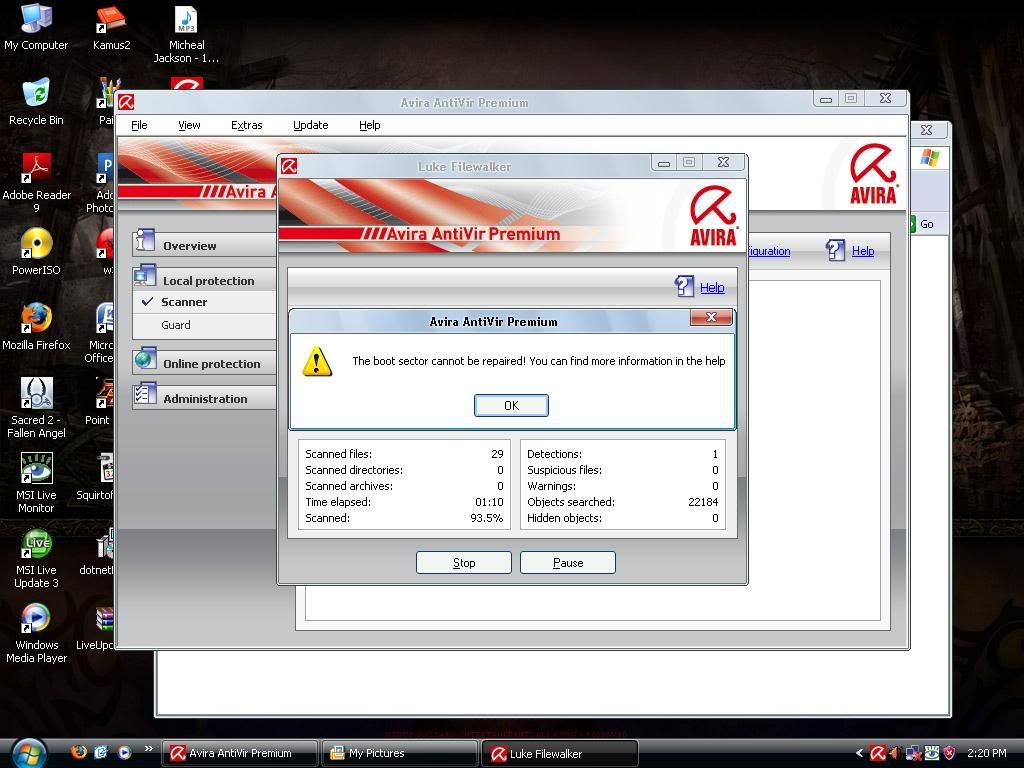Image resolution: width=1024 pixels, height=768 pixels.
Task: Click the taskbar clock showing 2:20 PM
Action: 986,753
